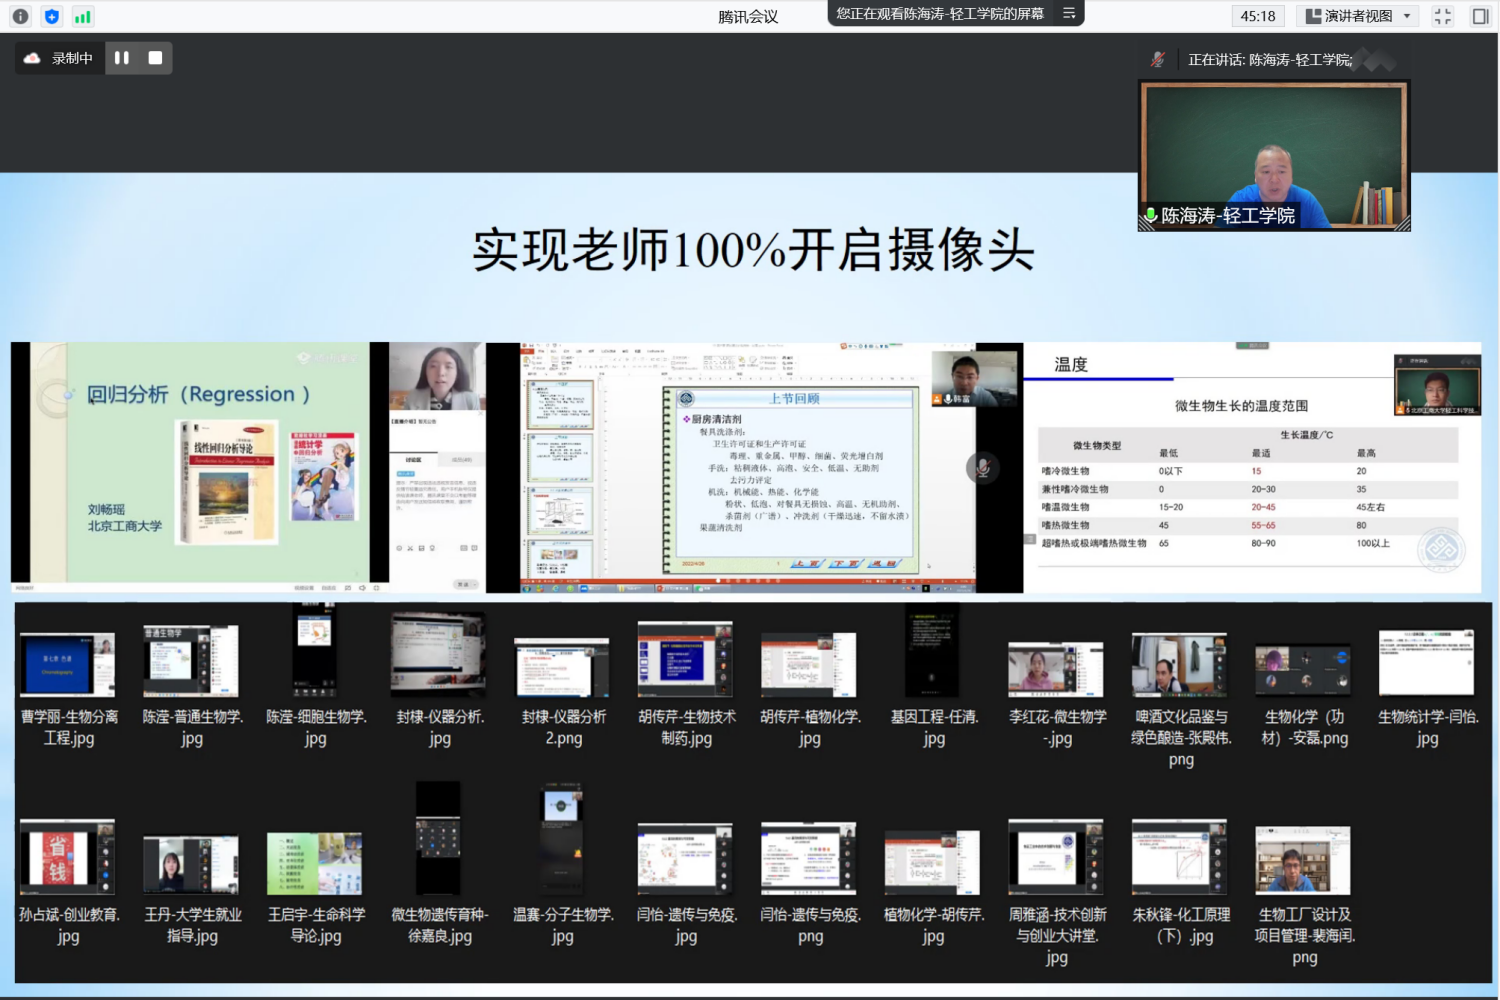Click exit fullscreen icon at top-right

[1442, 15]
